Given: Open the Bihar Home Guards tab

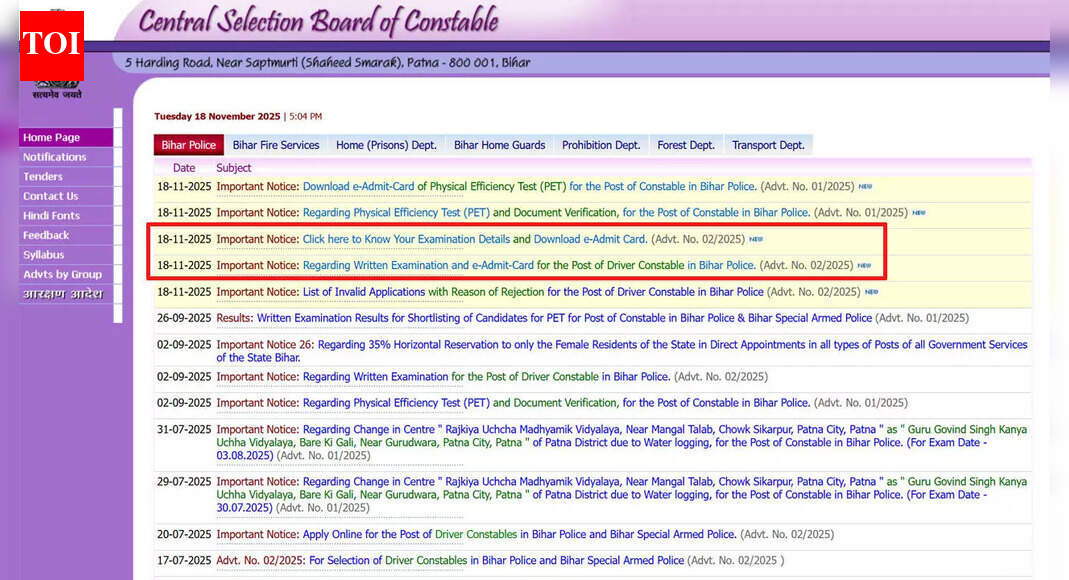Looking at the screenshot, I should [499, 145].
